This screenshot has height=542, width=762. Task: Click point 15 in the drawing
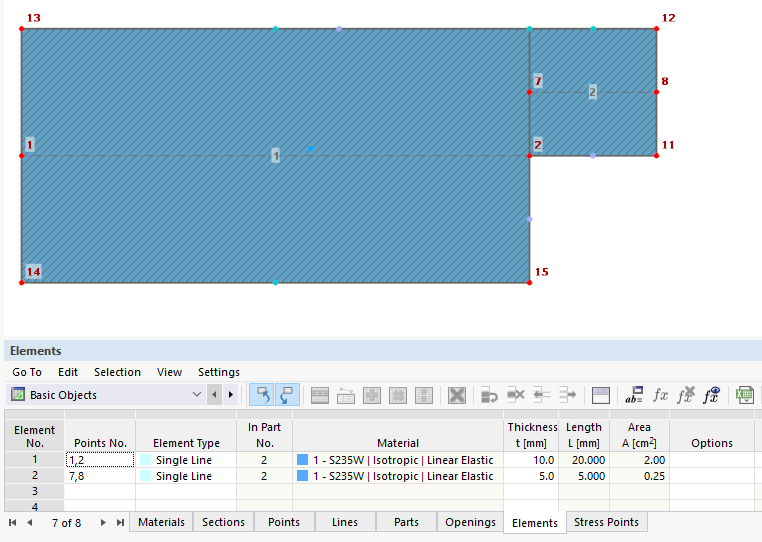pos(529,282)
